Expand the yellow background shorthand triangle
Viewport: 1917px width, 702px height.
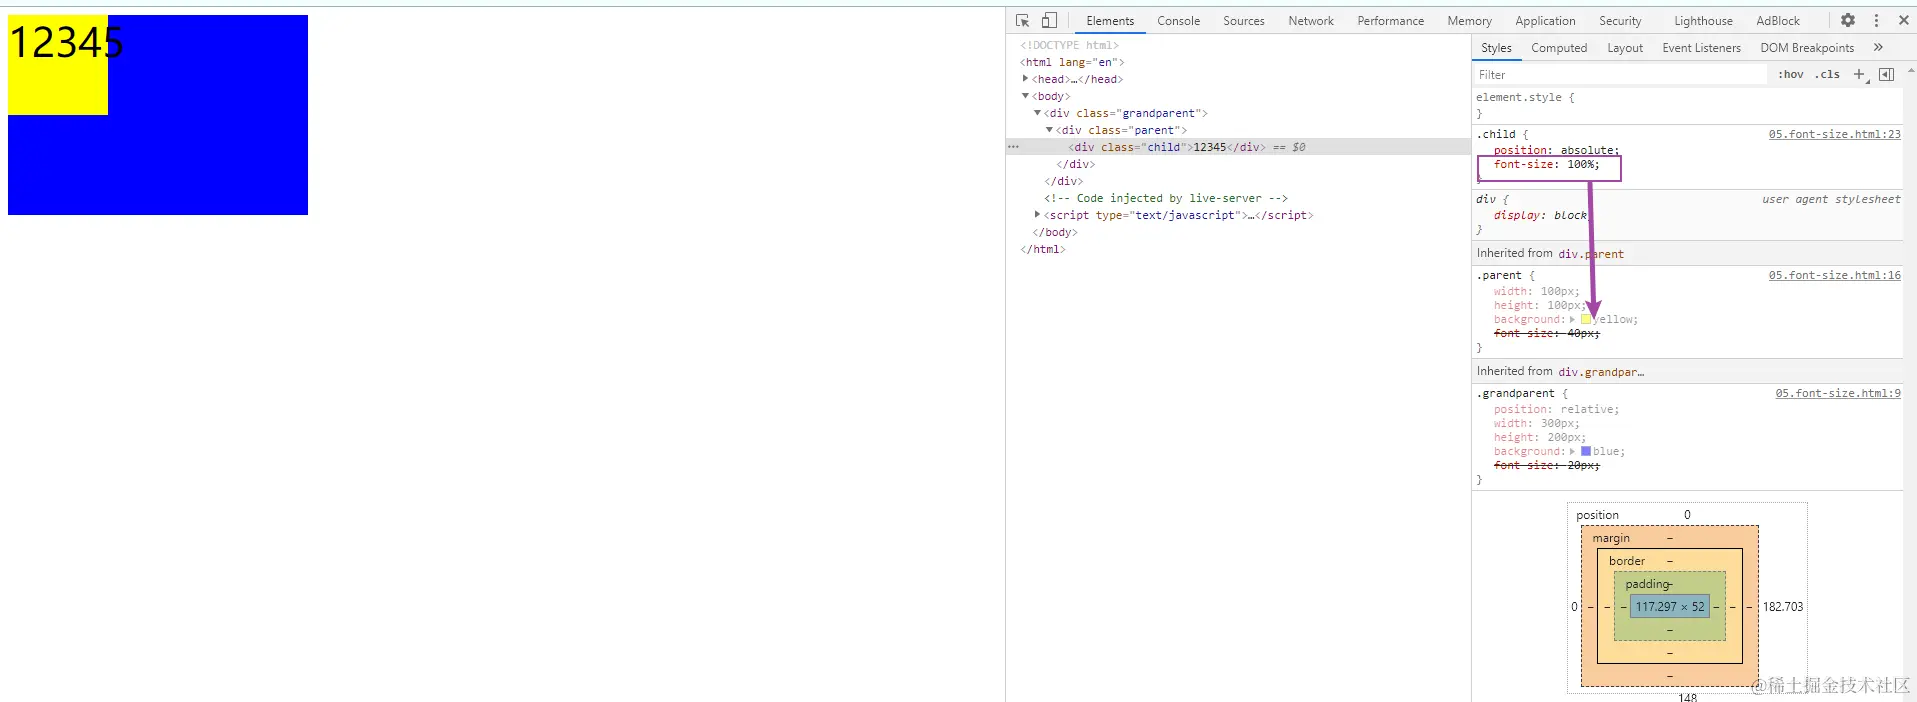coord(1573,320)
